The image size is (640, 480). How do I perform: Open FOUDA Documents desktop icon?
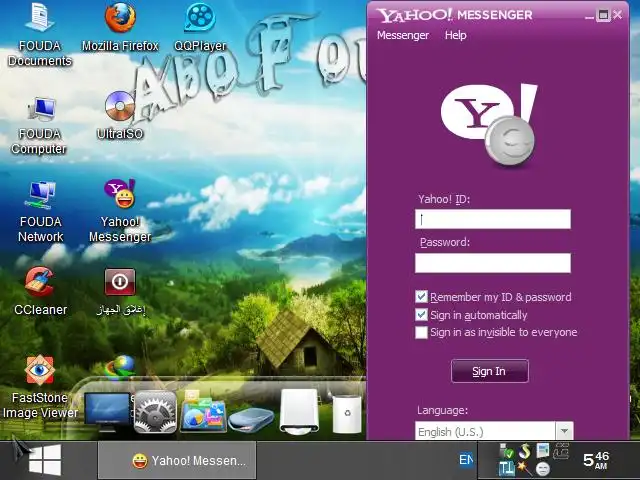coord(40,35)
